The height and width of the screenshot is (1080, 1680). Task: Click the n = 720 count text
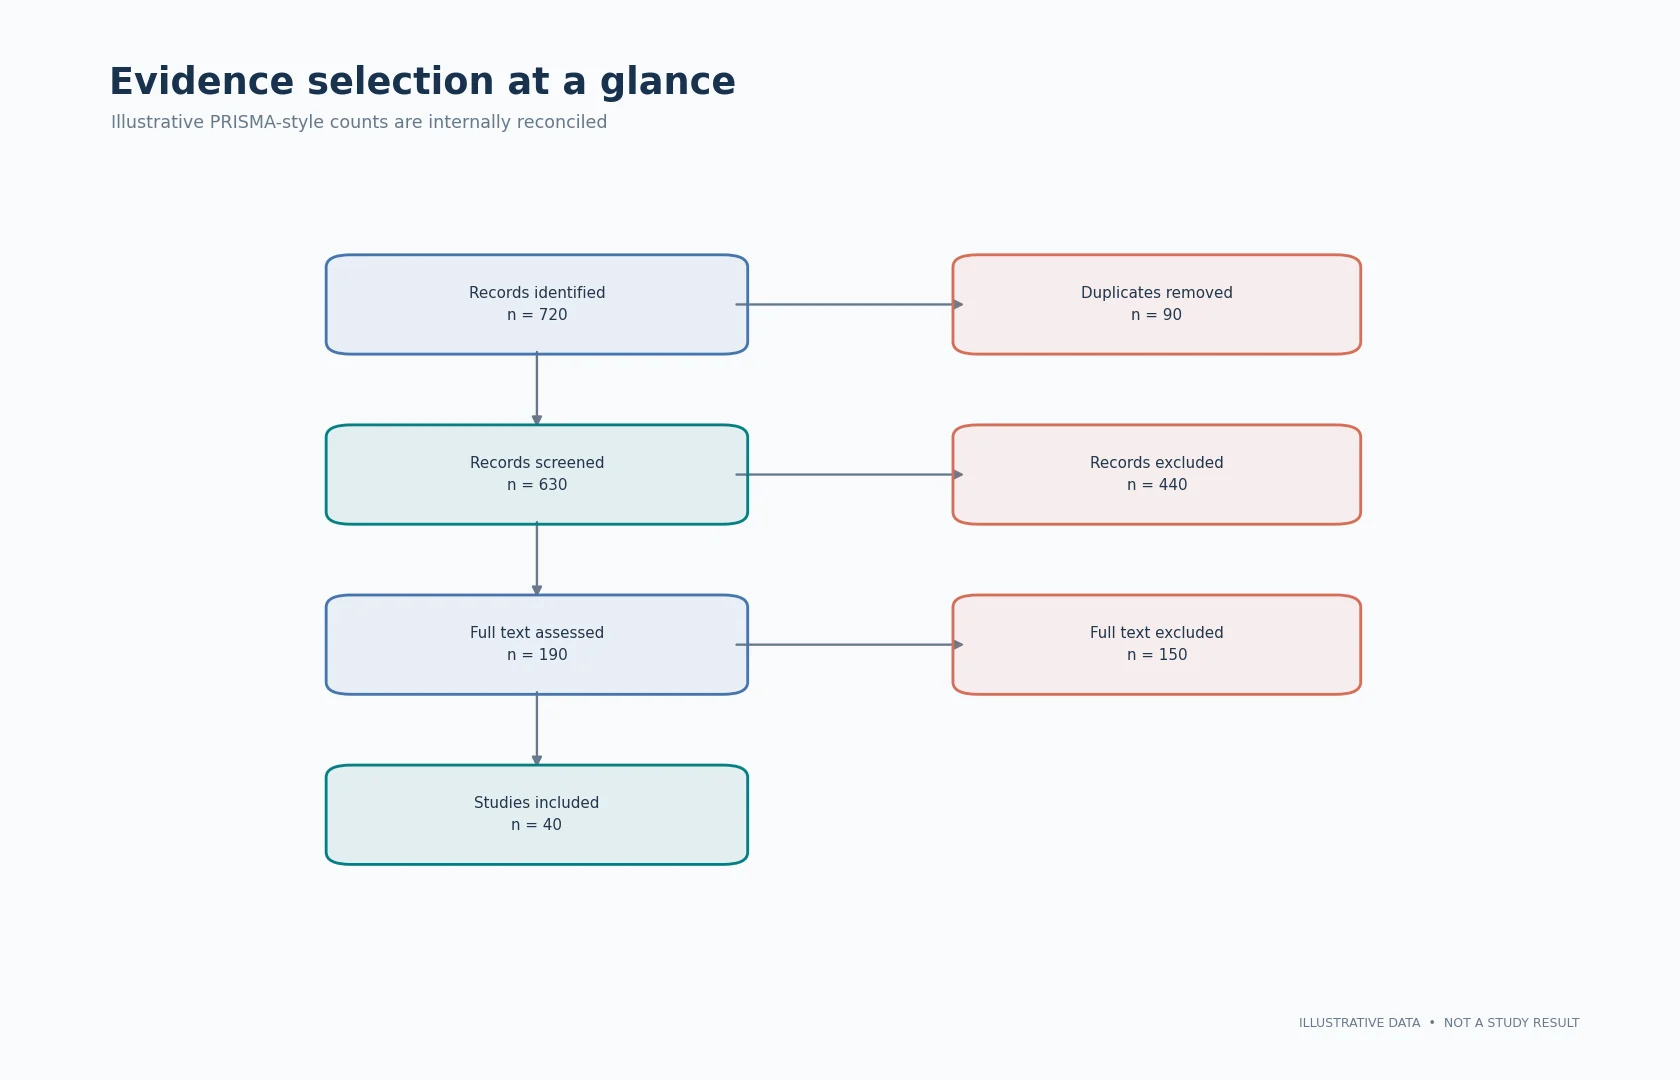coord(537,315)
